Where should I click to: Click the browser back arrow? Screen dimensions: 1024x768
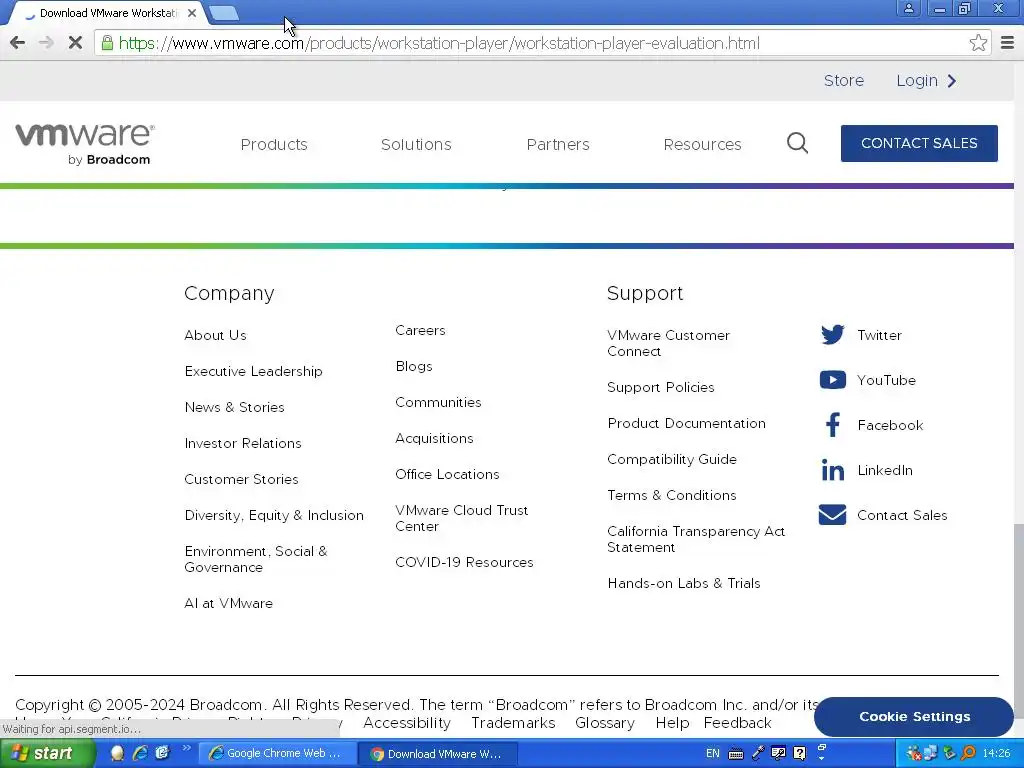coord(18,43)
